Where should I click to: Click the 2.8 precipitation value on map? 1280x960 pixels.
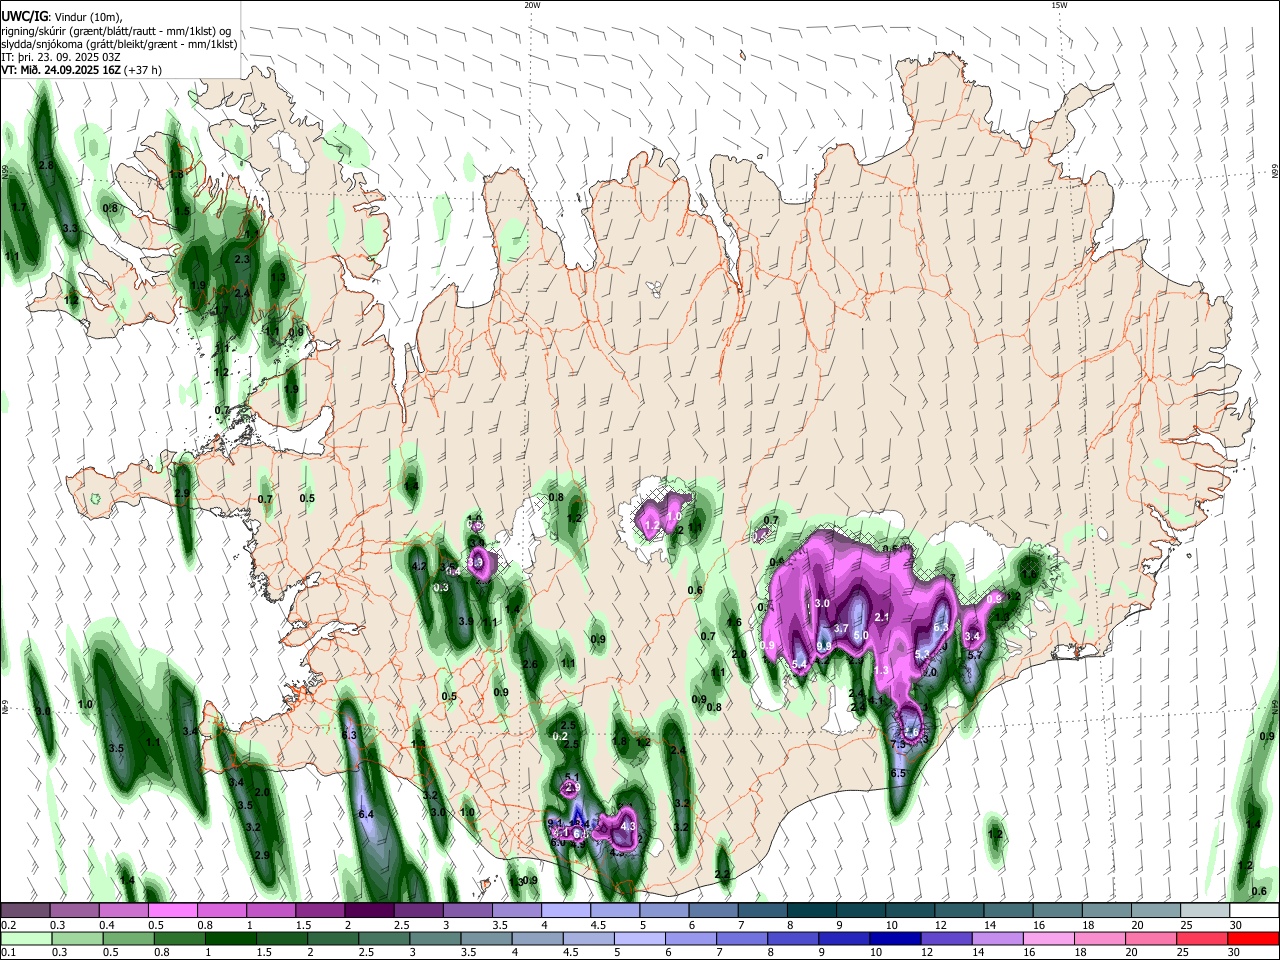(45, 165)
